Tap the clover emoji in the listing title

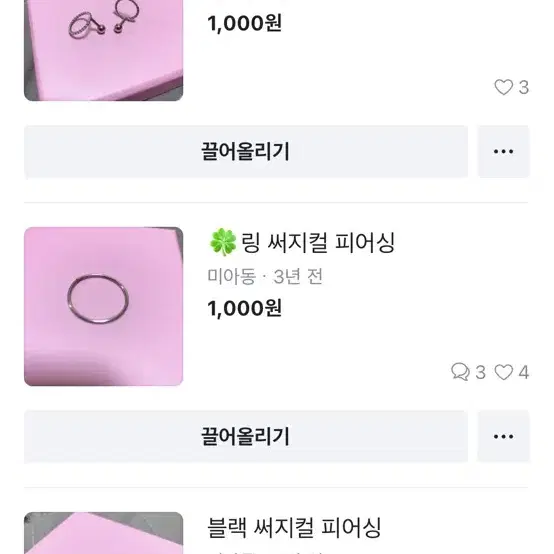[223, 242]
